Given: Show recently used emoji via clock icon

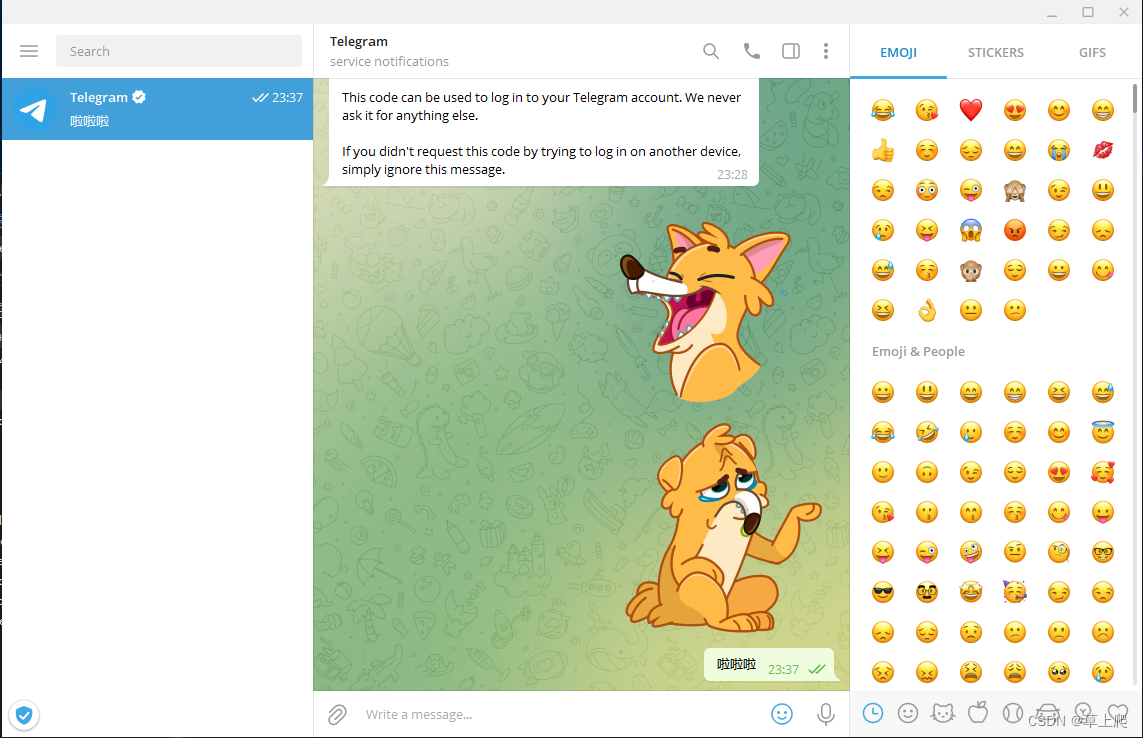Looking at the screenshot, I should pos(873,713).
